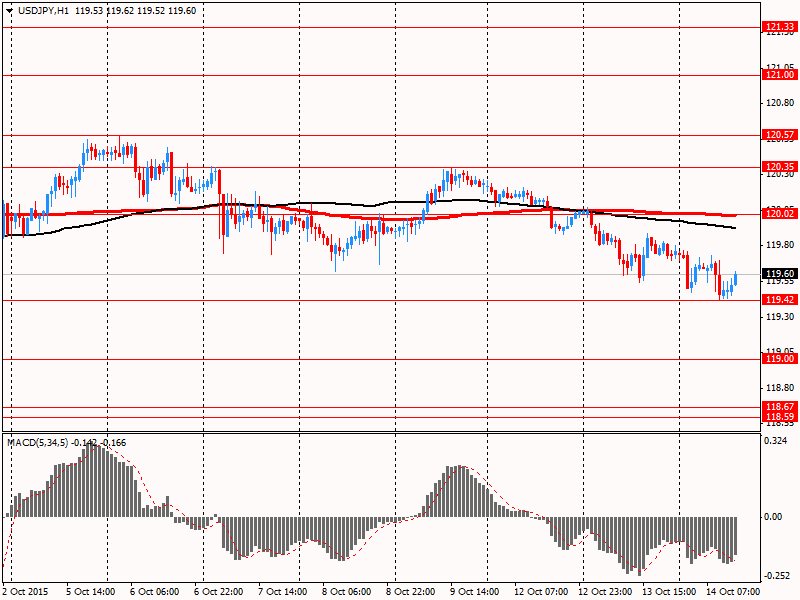This screenshot has width=800, height=600.
Task: Click the 12 Oct 07:00 time label
Action: [541, 592]
